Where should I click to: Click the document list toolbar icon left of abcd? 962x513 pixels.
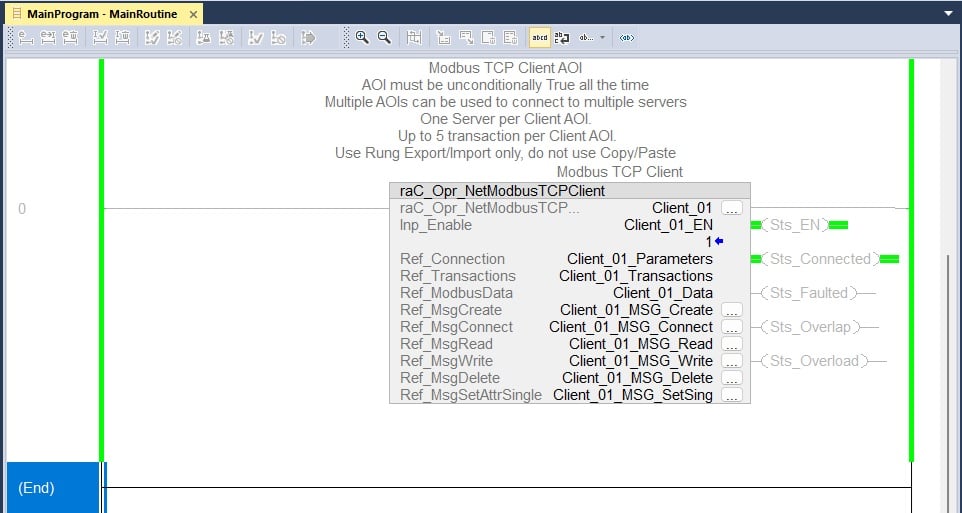[x=510, y=38]
